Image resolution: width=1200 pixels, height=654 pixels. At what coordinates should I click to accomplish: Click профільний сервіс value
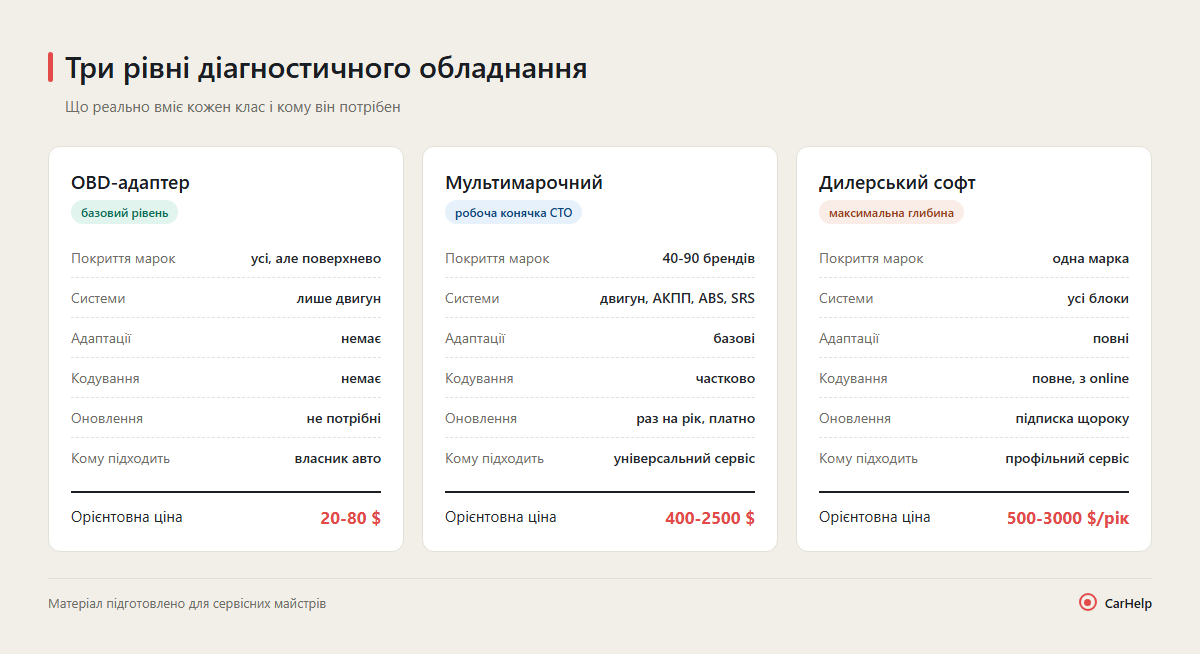(1067, 458)
